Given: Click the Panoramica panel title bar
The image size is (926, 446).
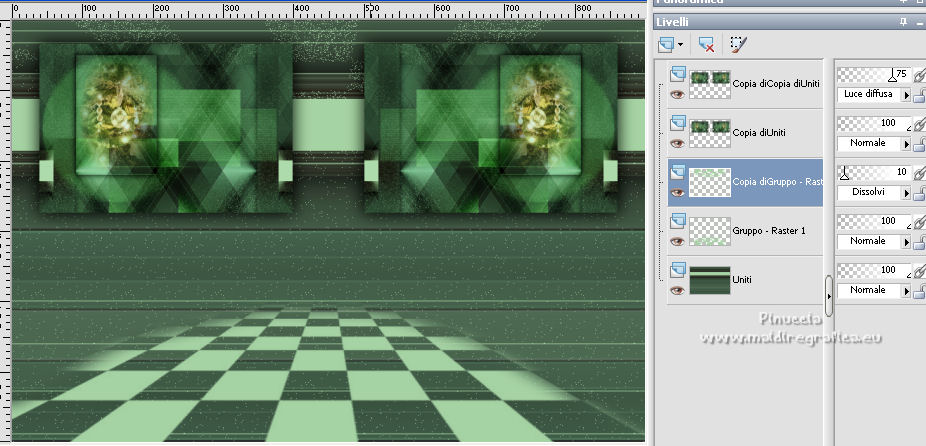Looking at the screenshot, I should [789, 3].
